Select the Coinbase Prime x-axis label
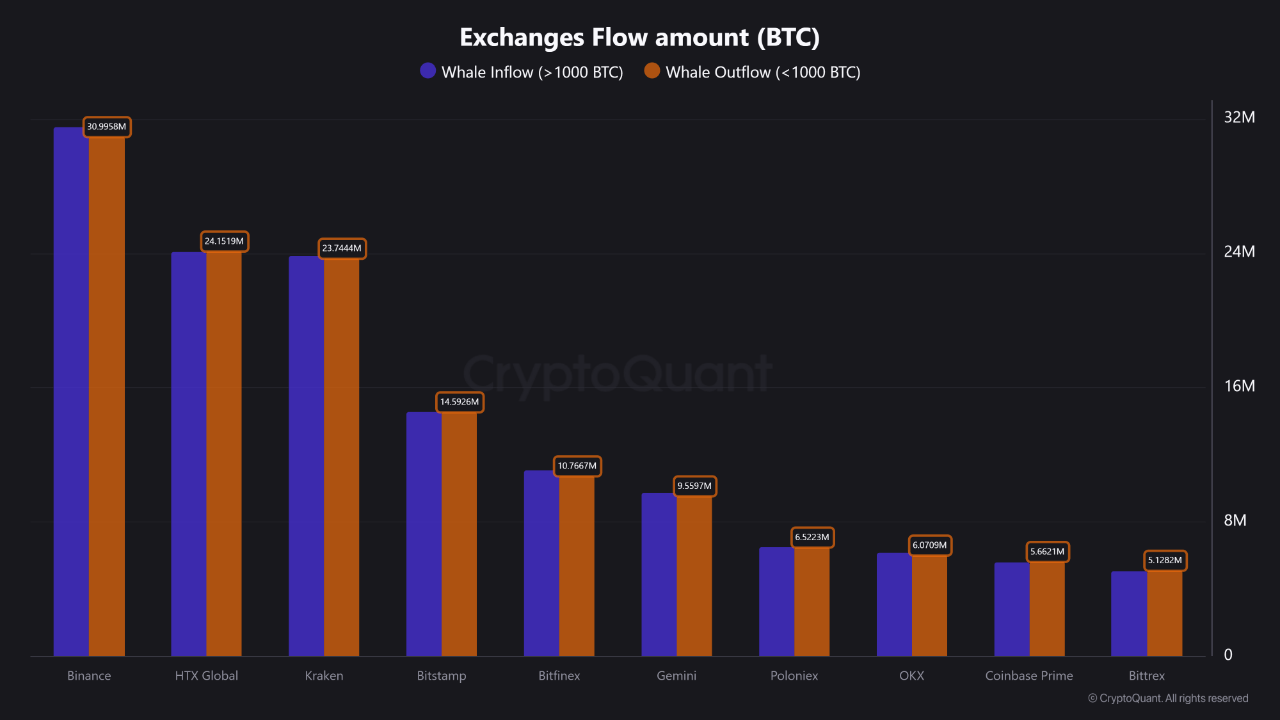 1029,676
